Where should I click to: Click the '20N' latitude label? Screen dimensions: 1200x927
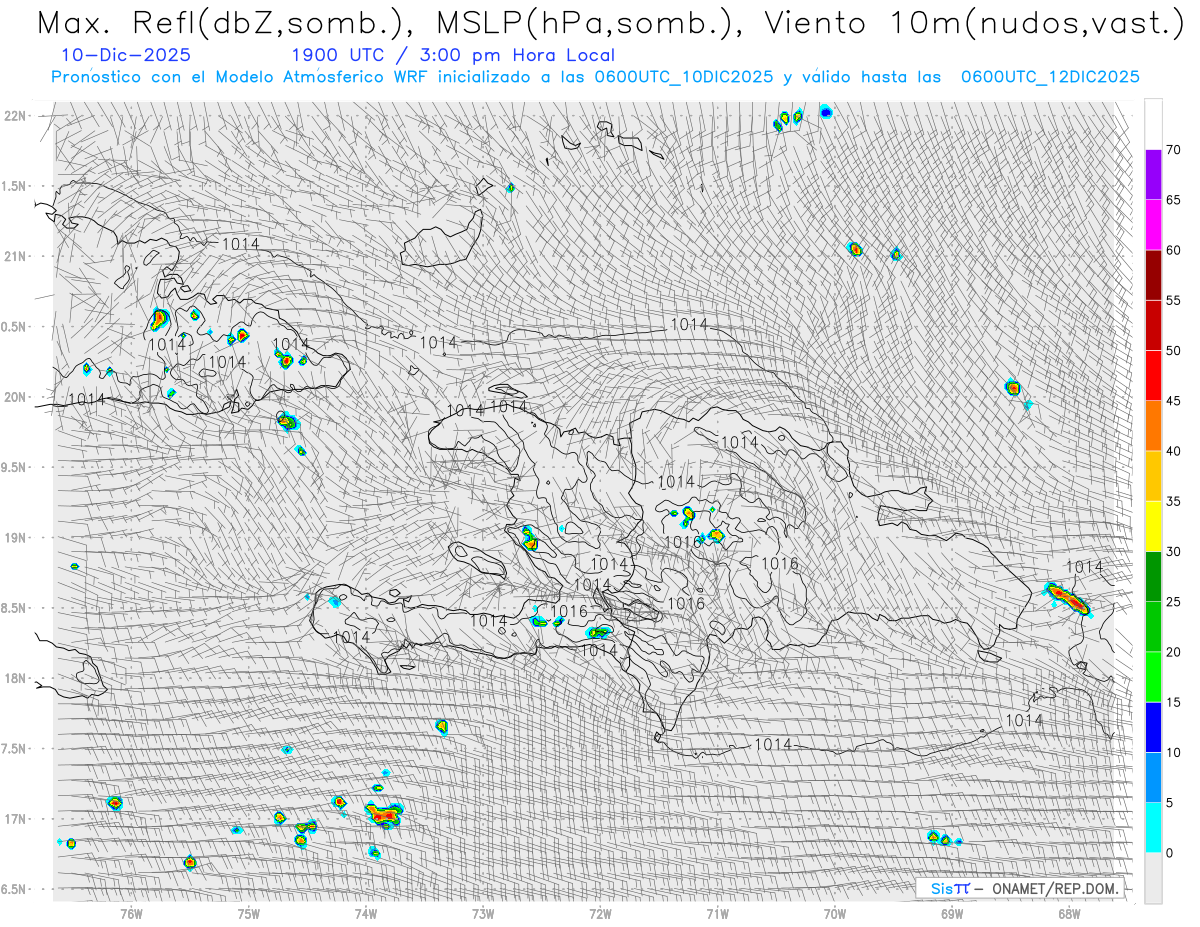tap(17, 397)
